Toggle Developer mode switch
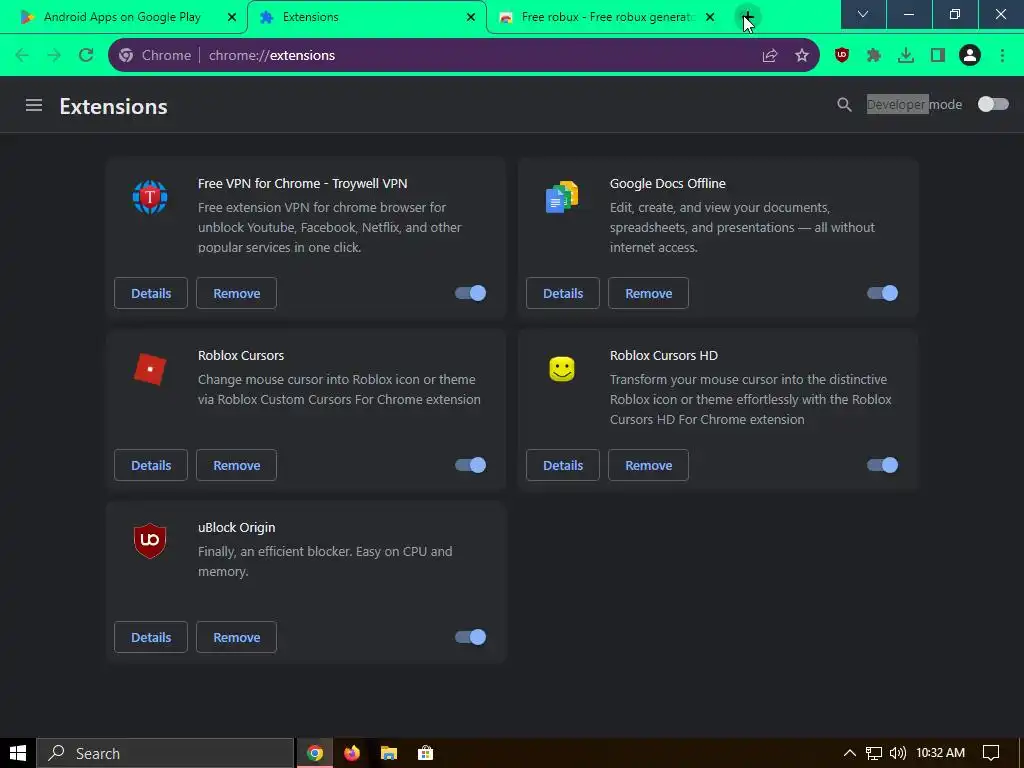 click(x=993, y=104)
